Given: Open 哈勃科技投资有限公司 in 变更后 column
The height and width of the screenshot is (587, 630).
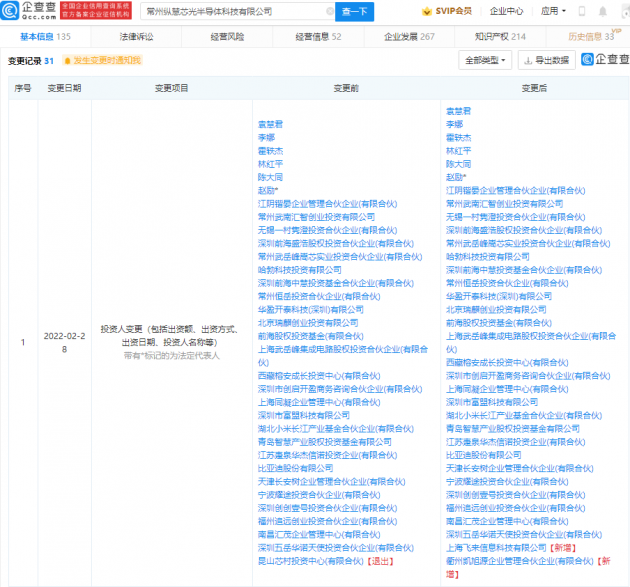Looking at the screenshot, I should pyautogui.click(x=487, y=257).
